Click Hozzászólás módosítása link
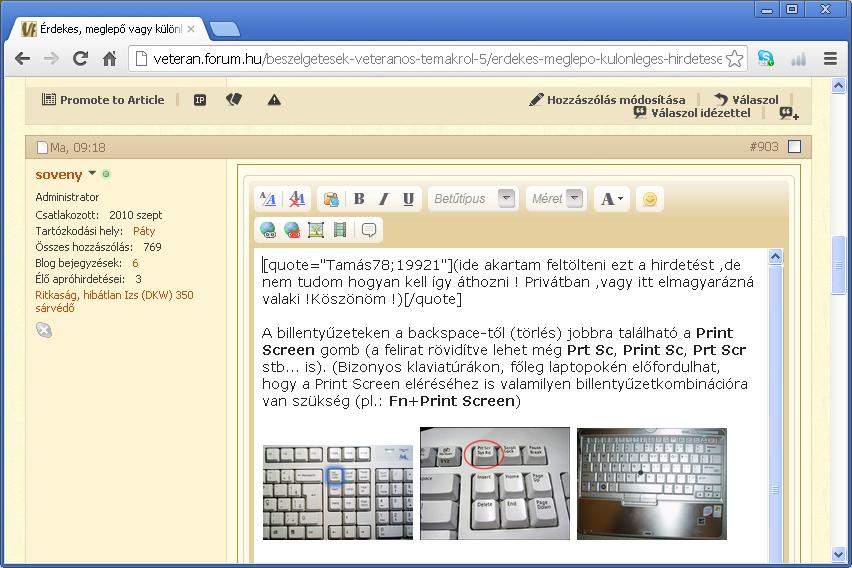 pos(608,100)
